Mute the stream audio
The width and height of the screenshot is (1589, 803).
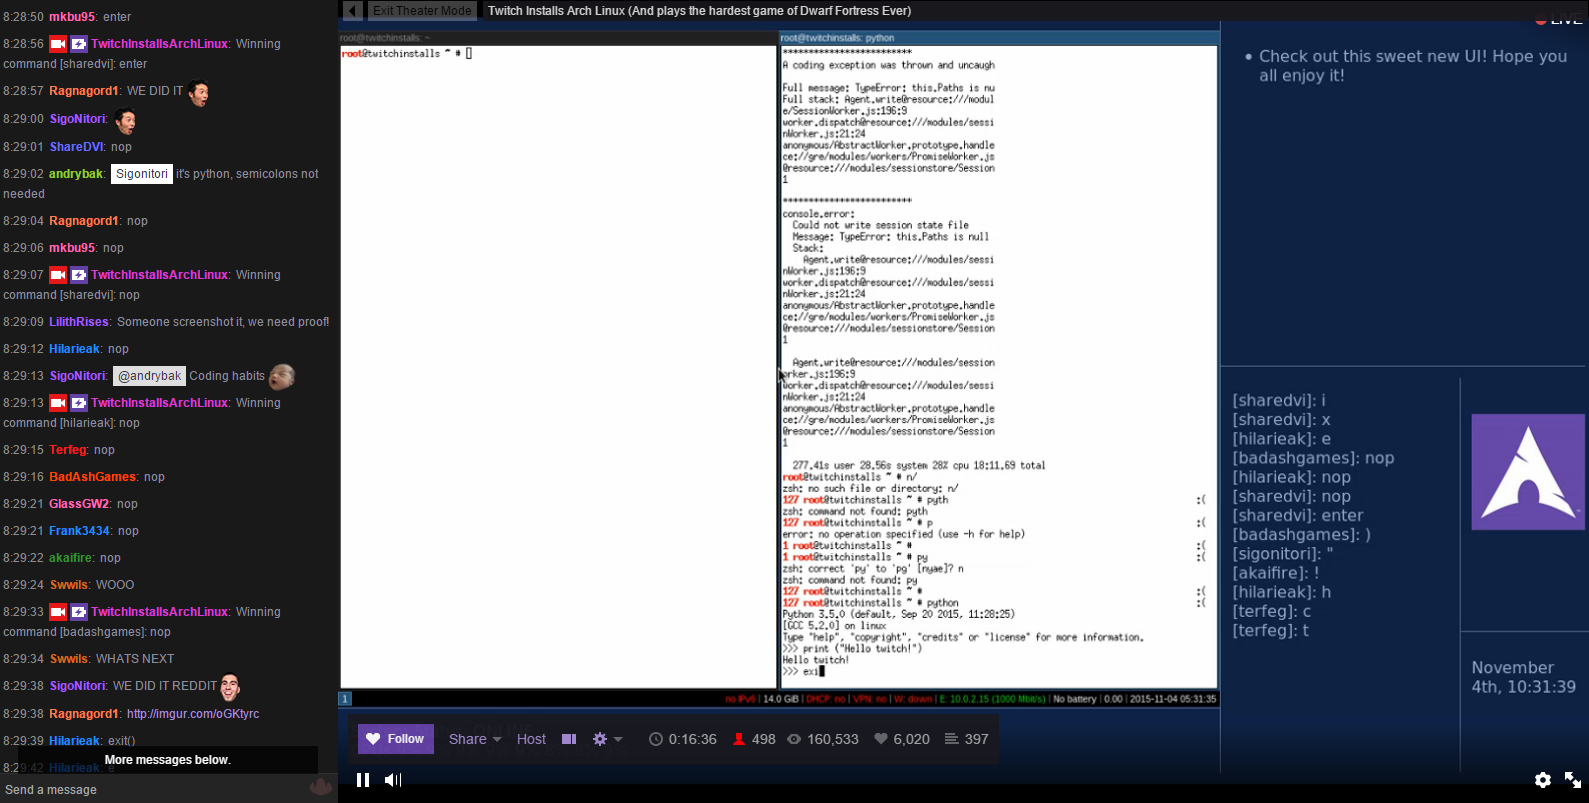click(x=393, y=780)
